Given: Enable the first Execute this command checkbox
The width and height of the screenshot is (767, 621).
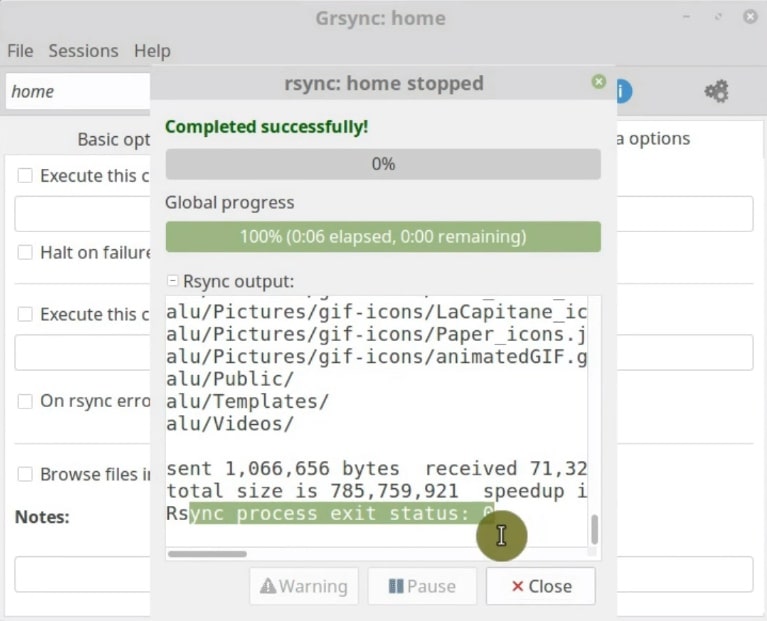Looking at the screenshot, I should (x=25, y=176).
